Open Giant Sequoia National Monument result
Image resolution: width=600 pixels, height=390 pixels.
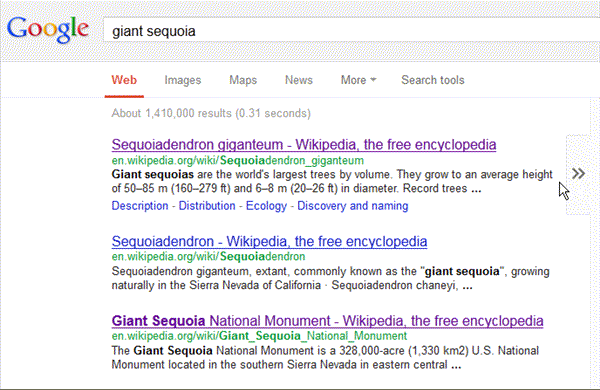[328, 321]
